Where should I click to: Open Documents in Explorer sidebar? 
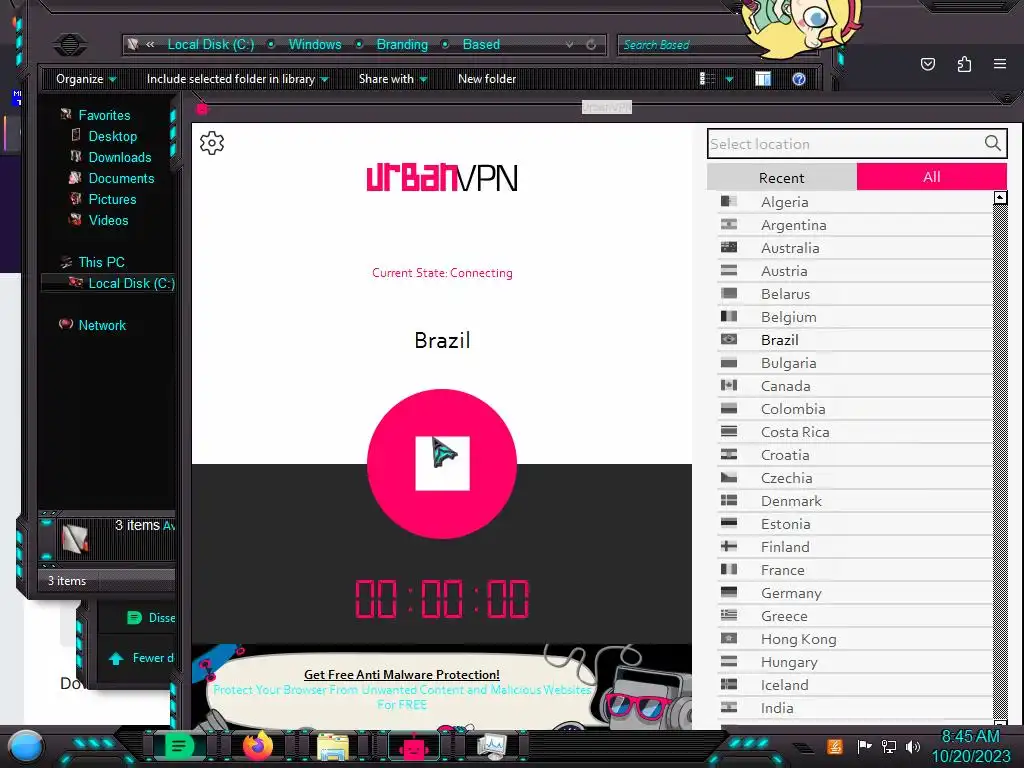pyautogui.click(x=121, y=178)
